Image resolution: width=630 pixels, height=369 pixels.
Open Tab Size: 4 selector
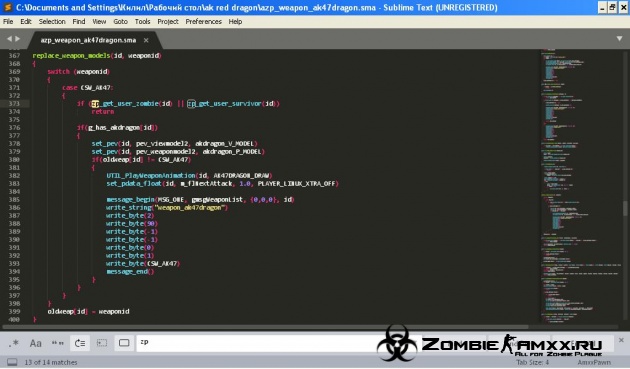point(532,362)
